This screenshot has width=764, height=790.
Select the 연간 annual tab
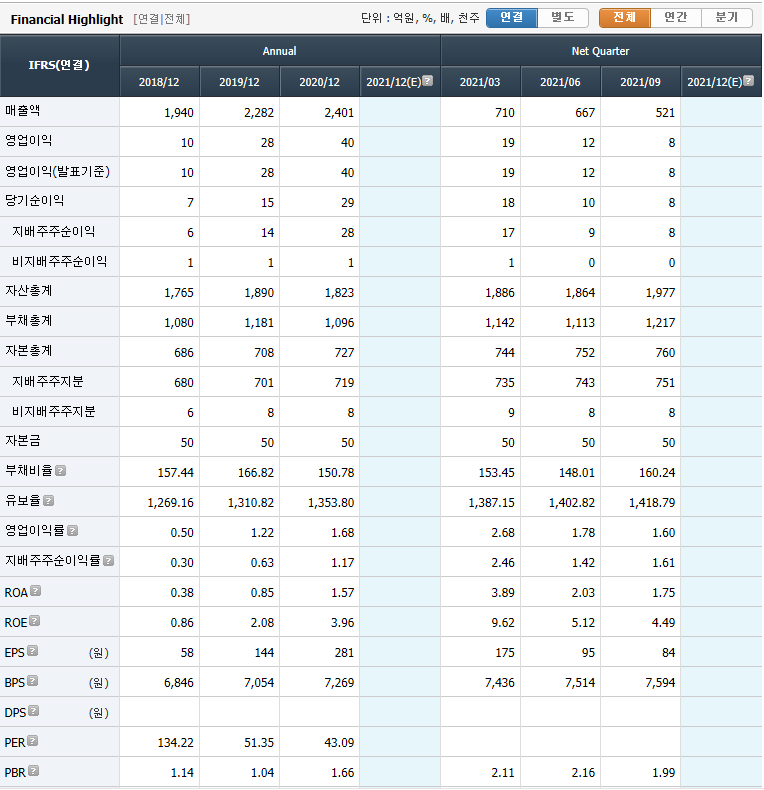point(676,18)
